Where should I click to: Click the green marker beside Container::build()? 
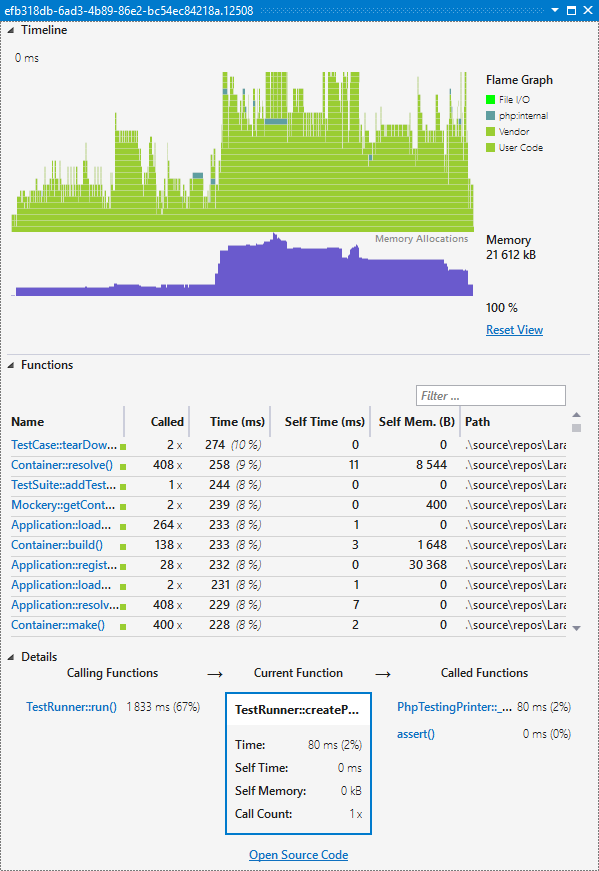coord(123,547)
